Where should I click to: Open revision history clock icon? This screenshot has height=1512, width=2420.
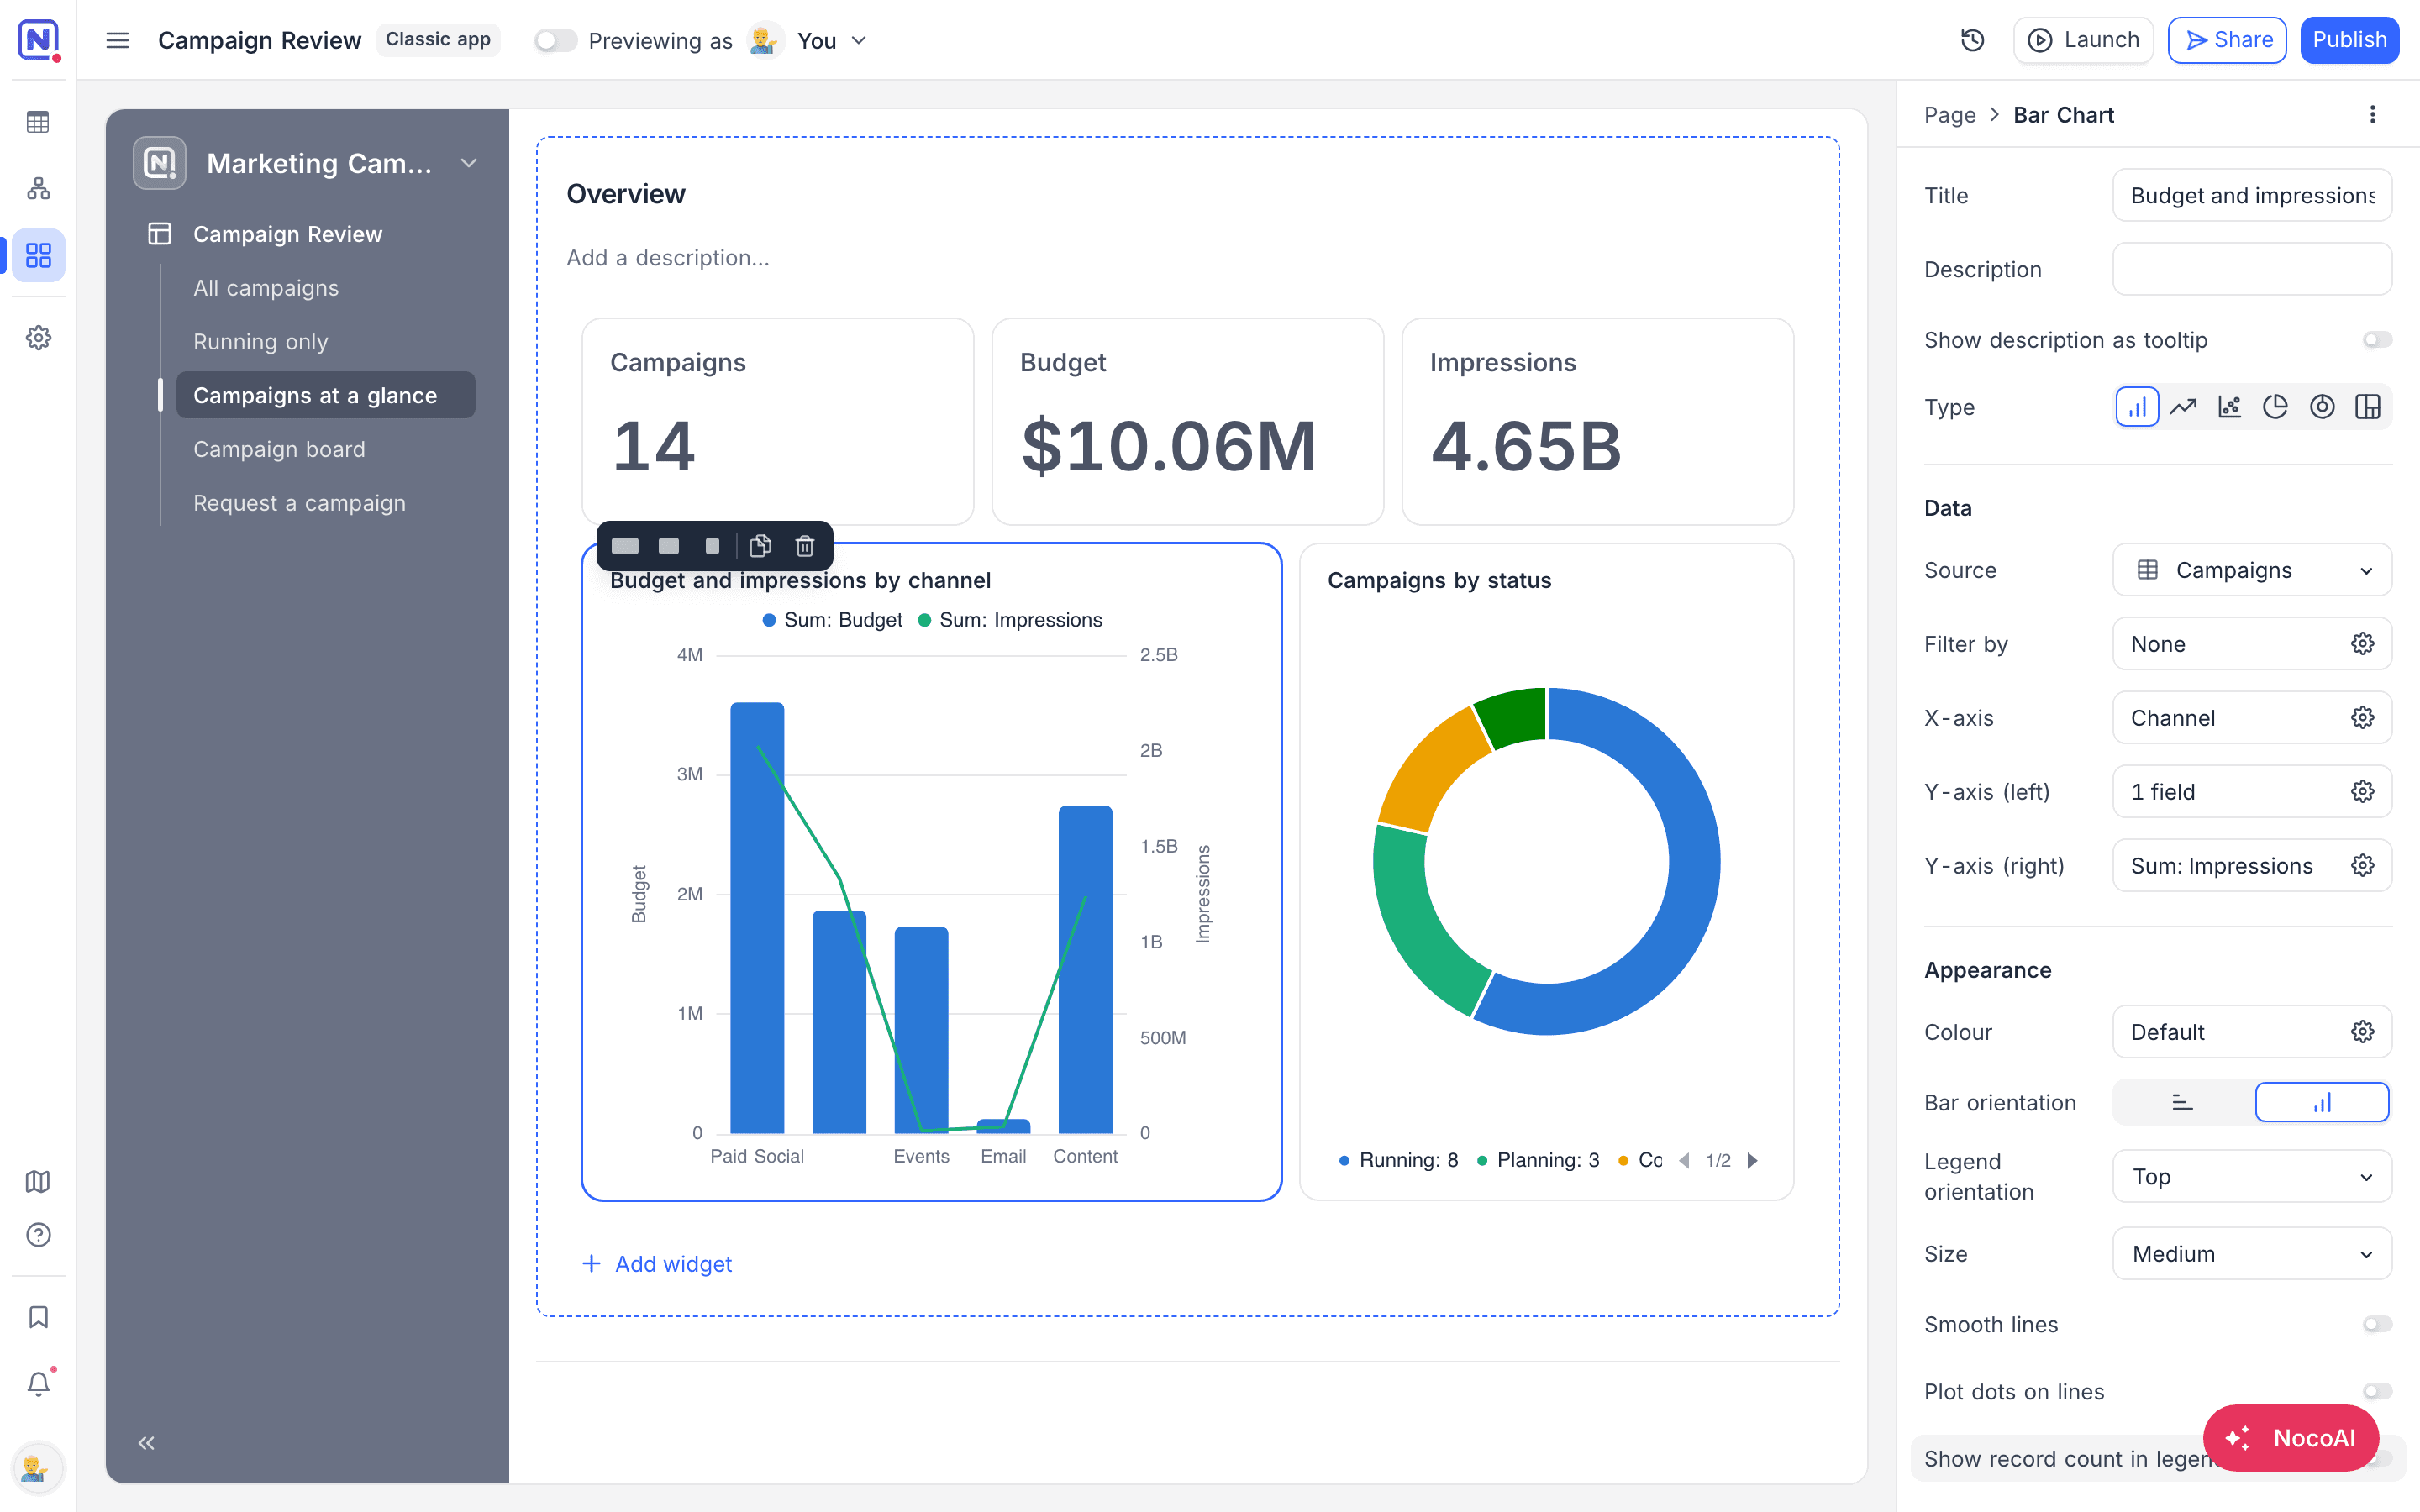1972,40
